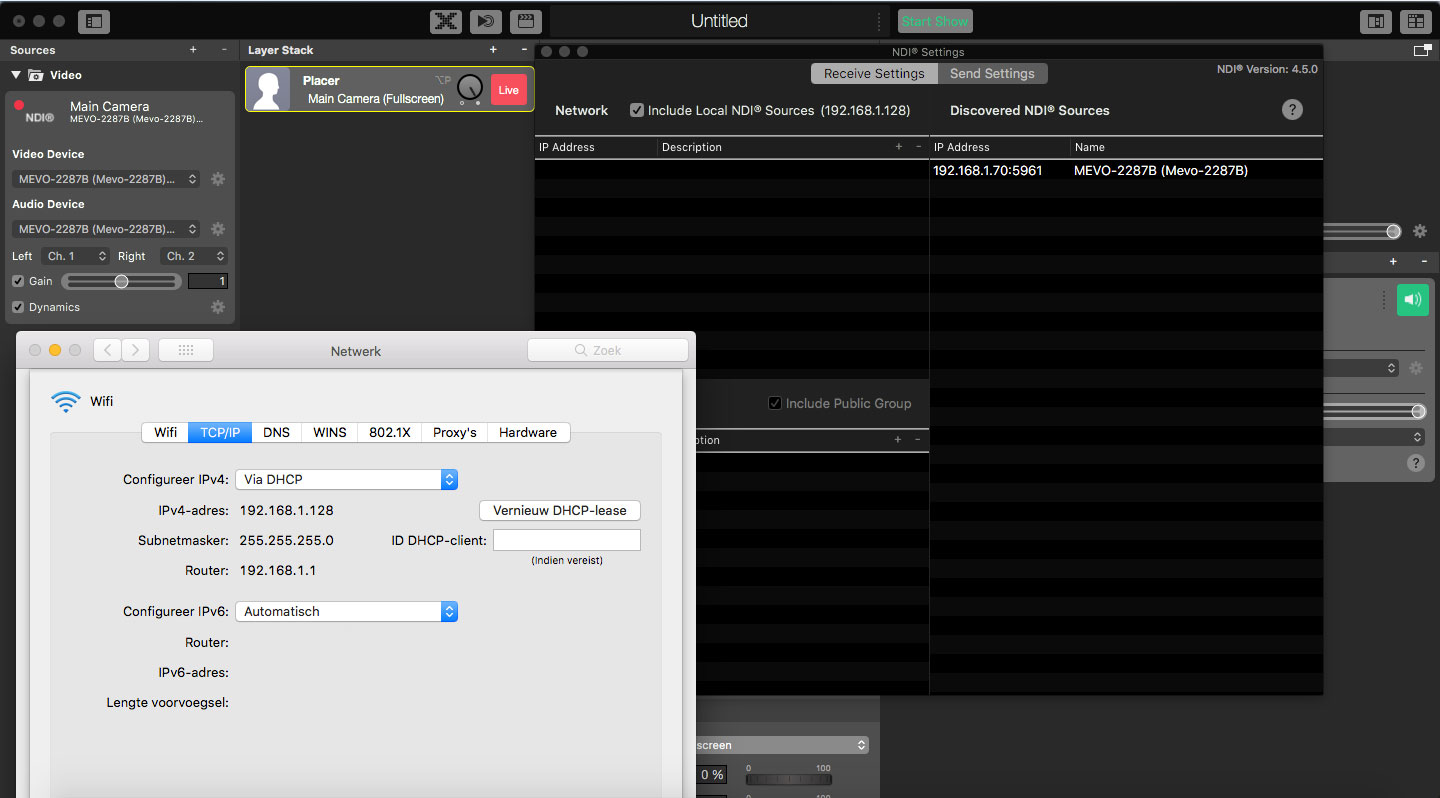1440x798 pixels.
Task: Click MEVO-2287B name in Discovered Sources
Action: [x=1161, y=171]
